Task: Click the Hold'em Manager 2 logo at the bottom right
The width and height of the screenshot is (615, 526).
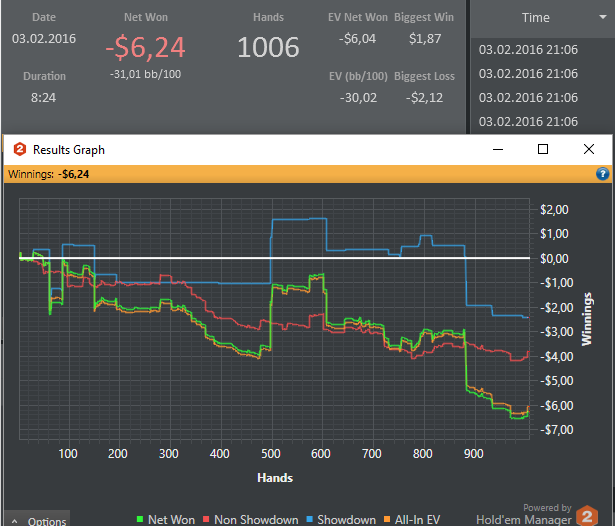Action: [587, 516]
